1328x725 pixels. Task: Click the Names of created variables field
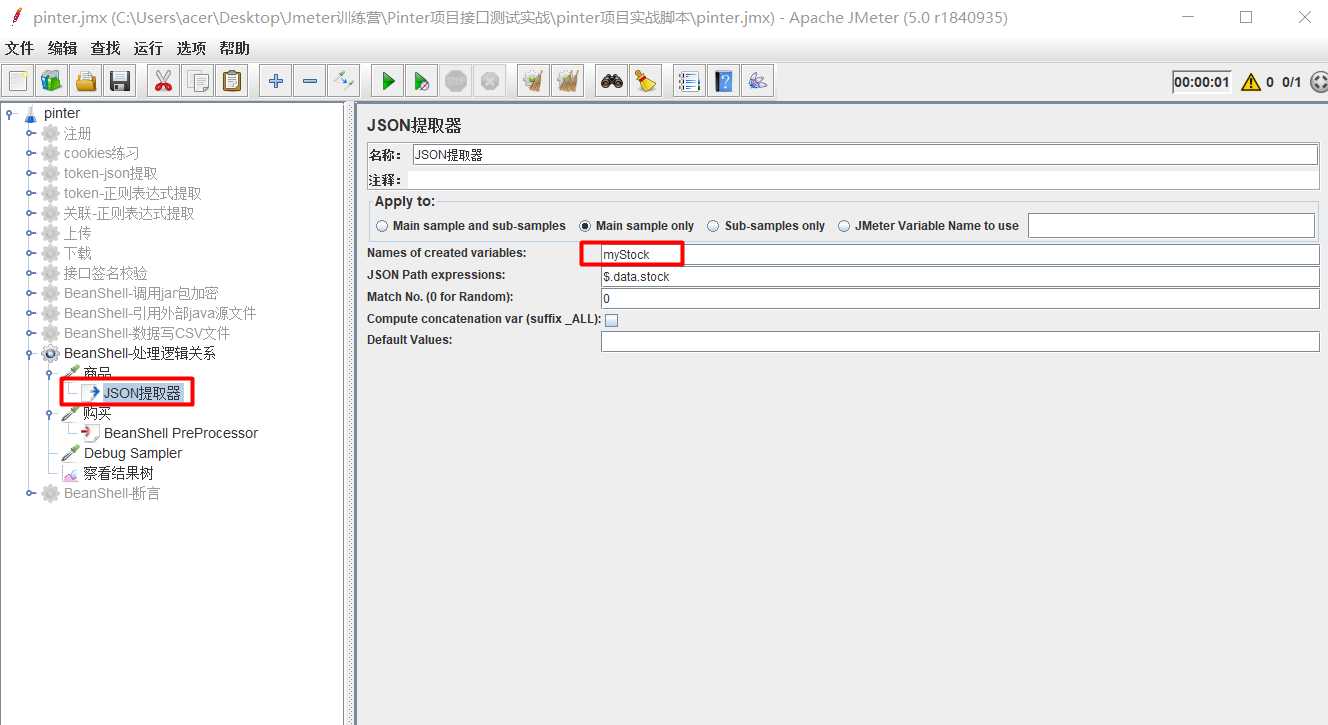coord(960,255)
